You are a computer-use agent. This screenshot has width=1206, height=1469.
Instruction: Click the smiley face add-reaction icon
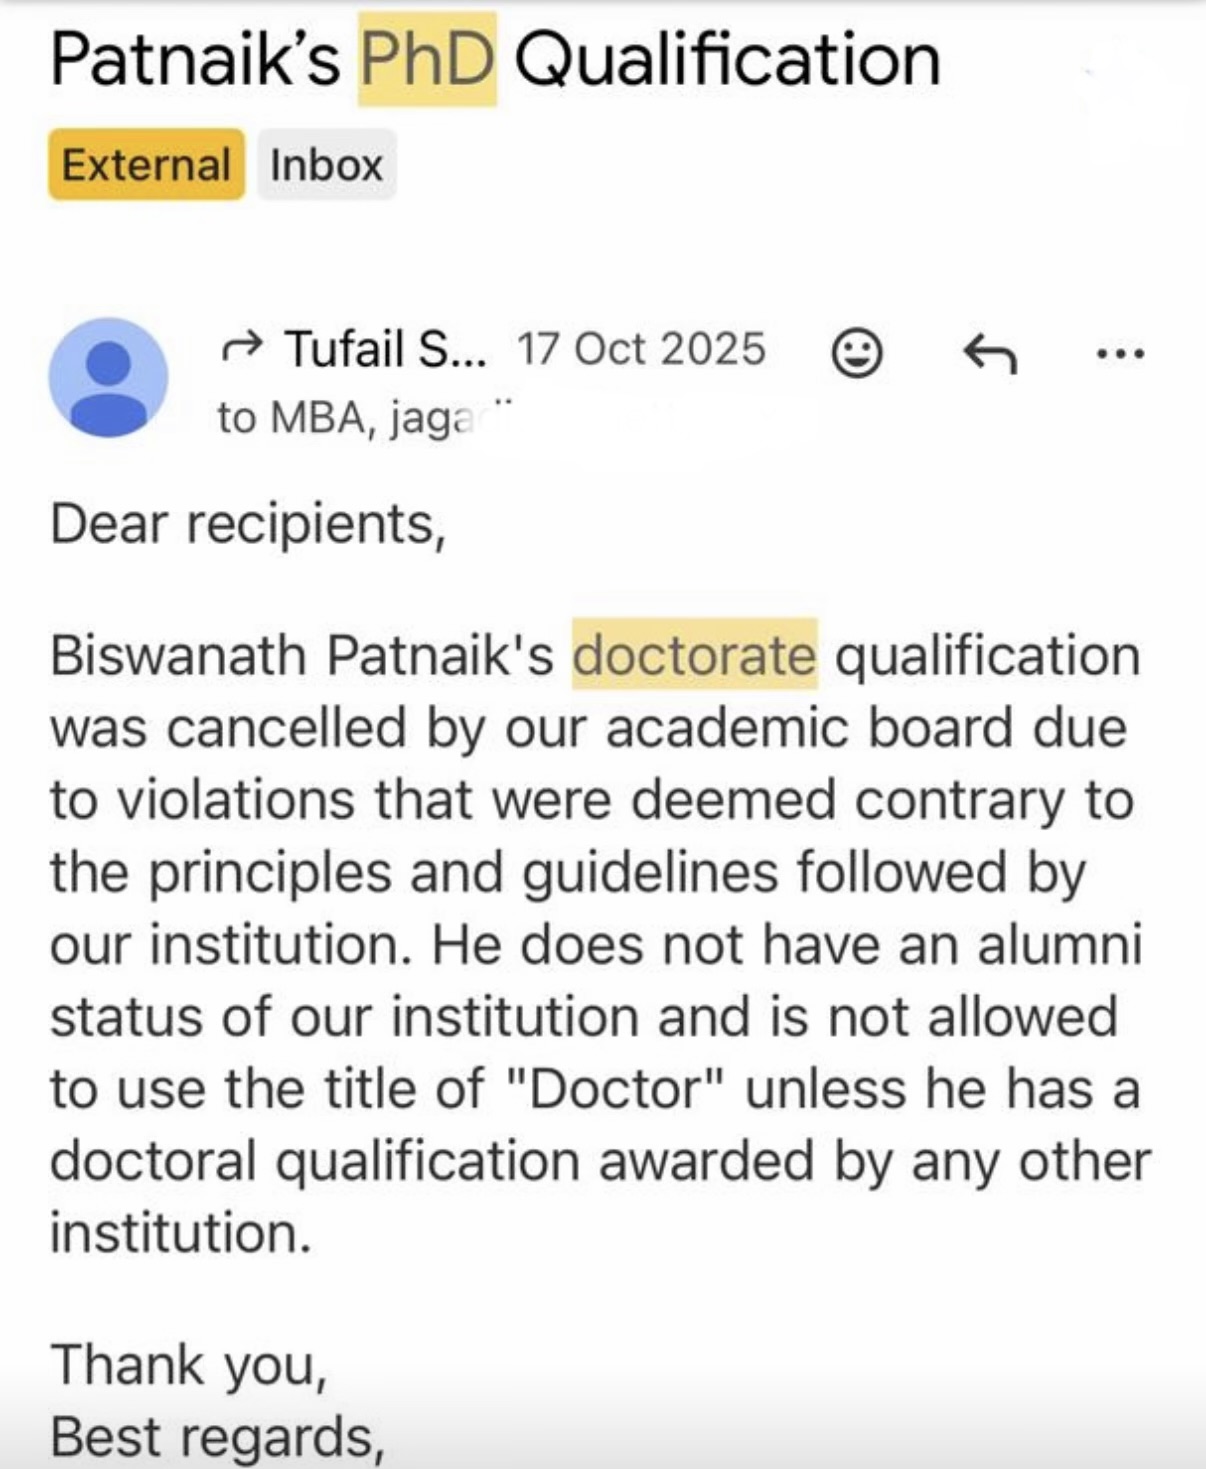click(x=855, y=351)
